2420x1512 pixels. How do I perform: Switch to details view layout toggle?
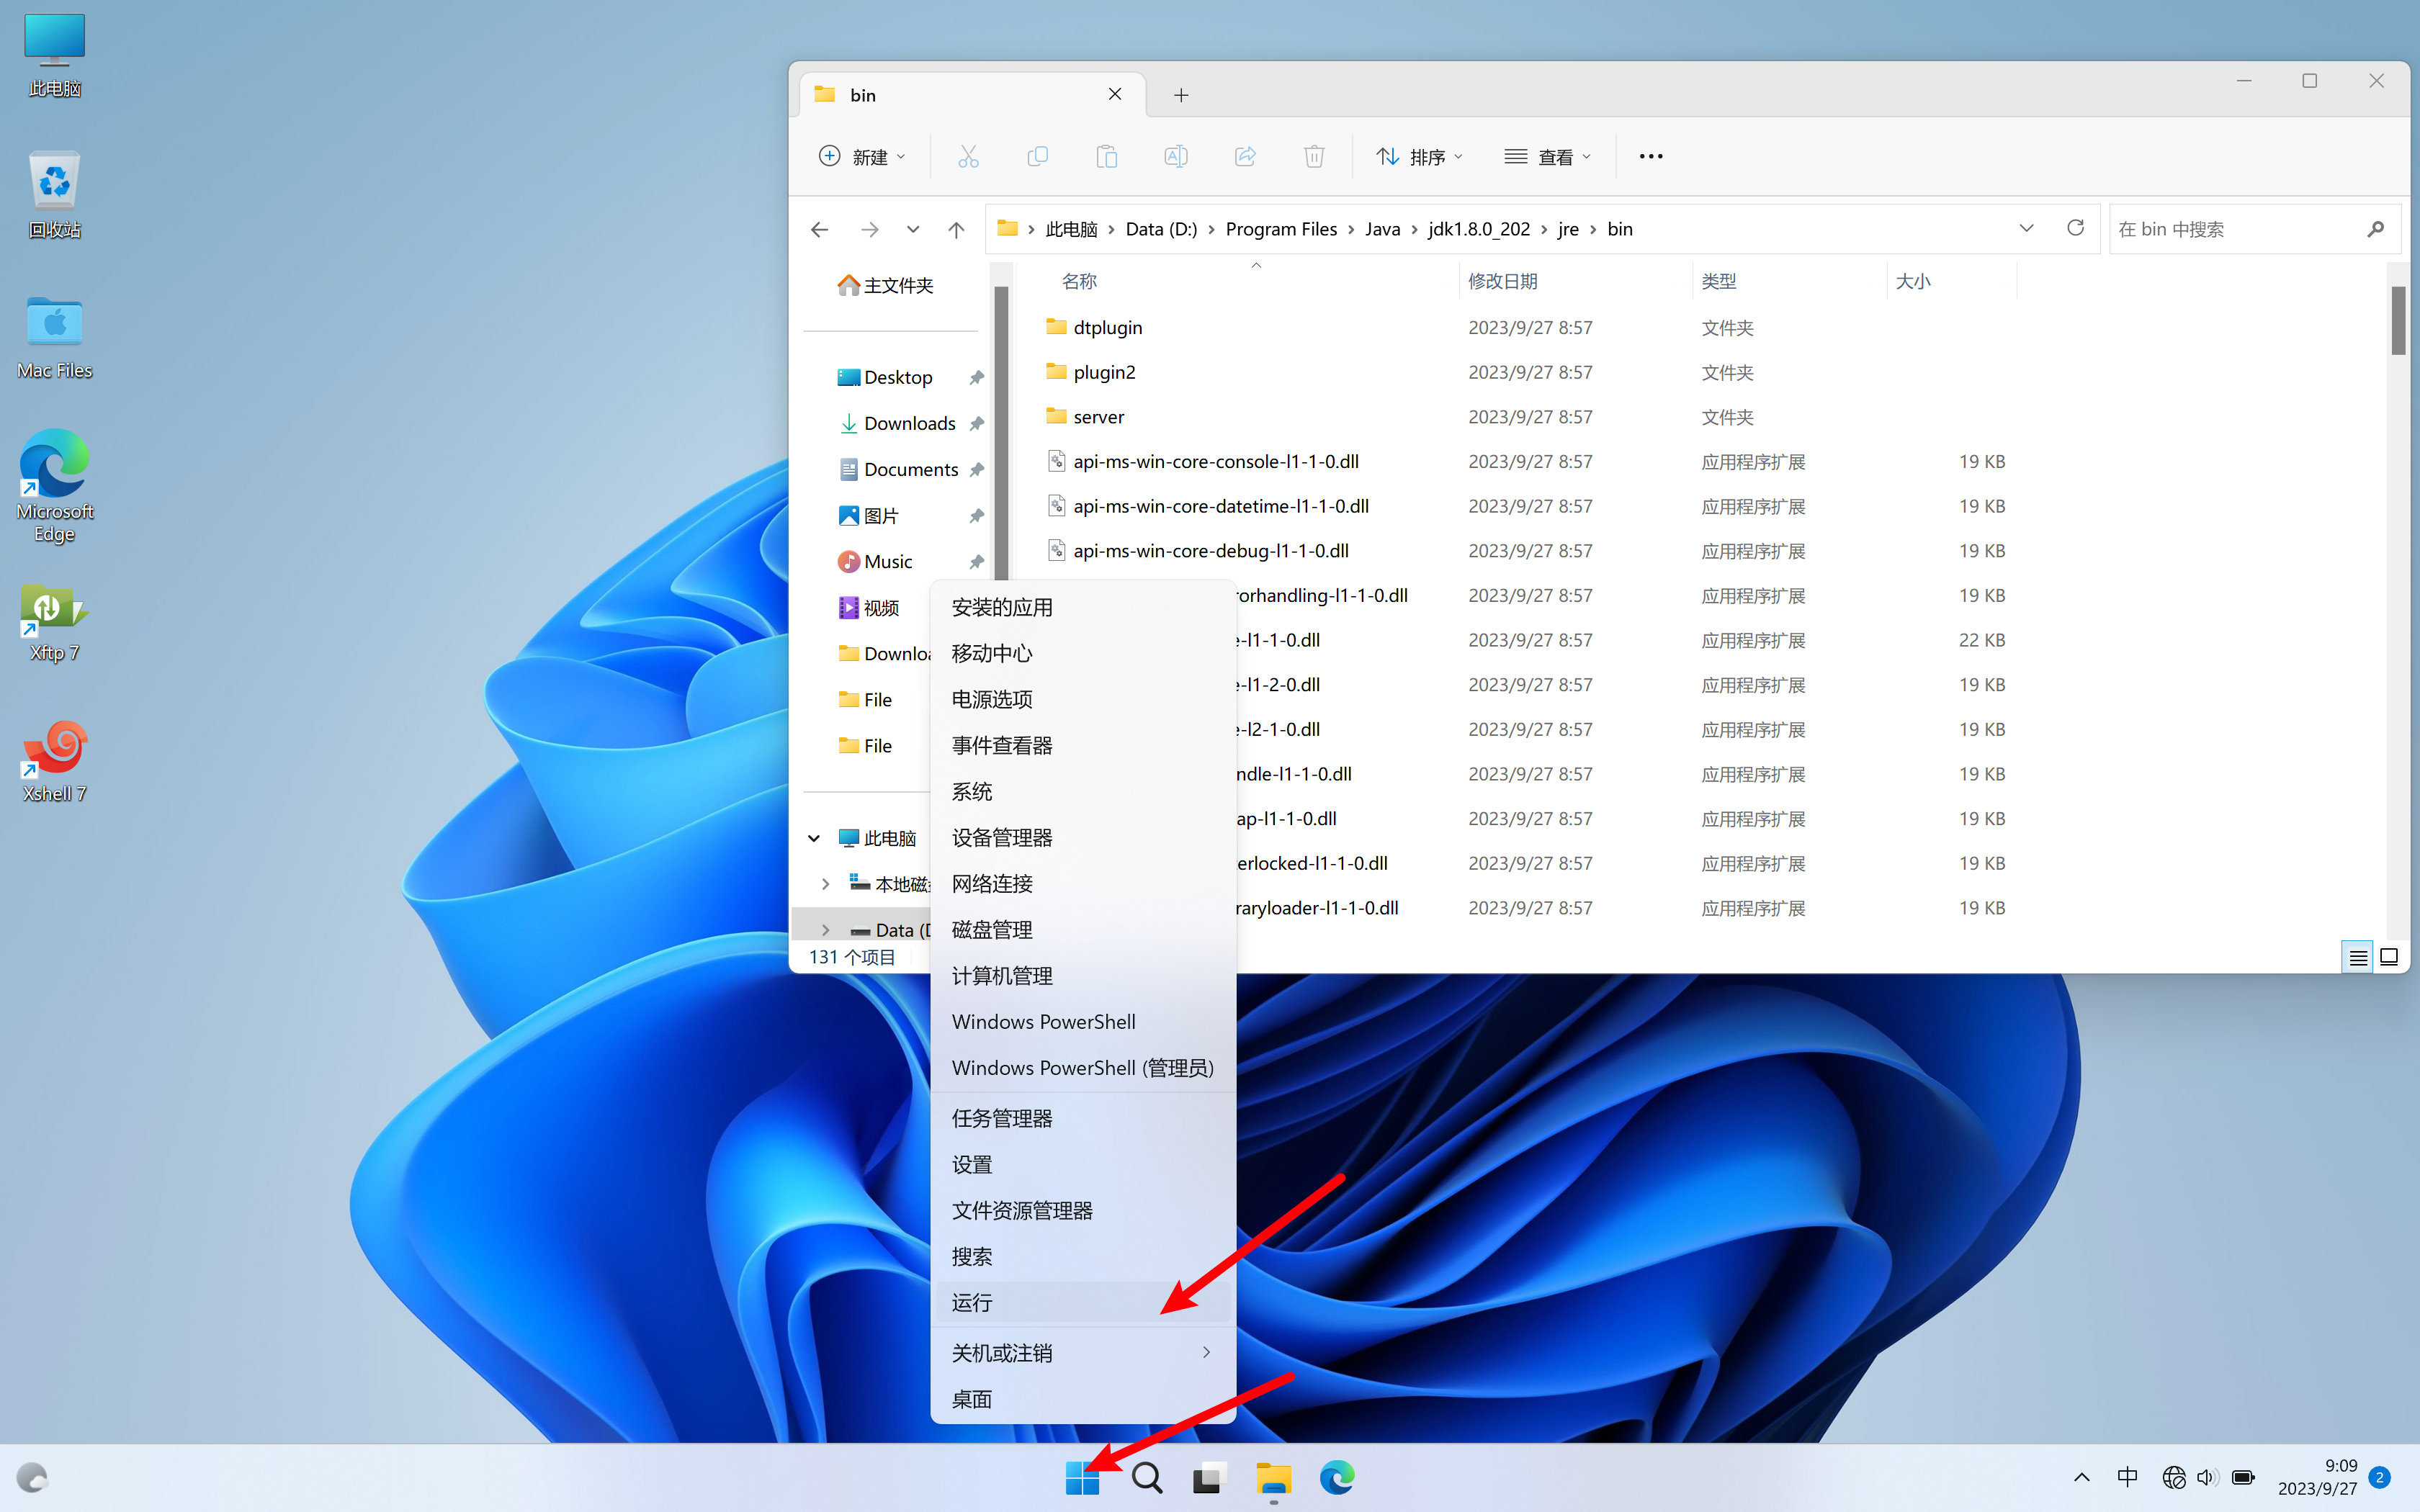(x=2357, y=957)
